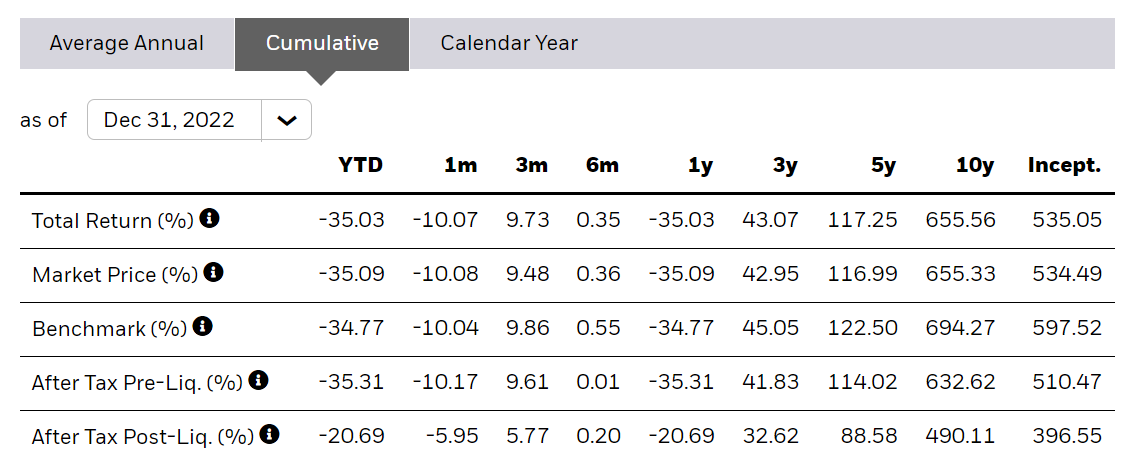The height and width of the screenshot is (453, 1146).
Task: Click the YTD column header
Action: [360, 165]
